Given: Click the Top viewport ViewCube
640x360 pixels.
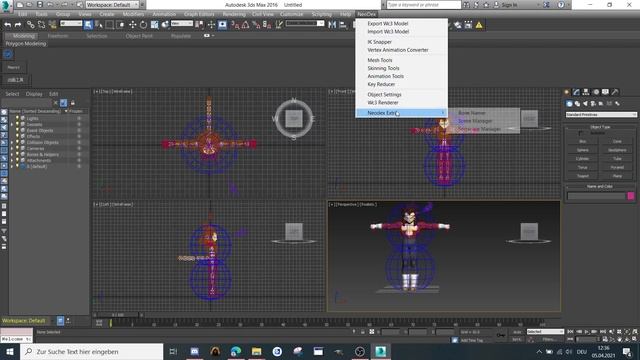Looking at the screenshot, I should tap(294, 119).
